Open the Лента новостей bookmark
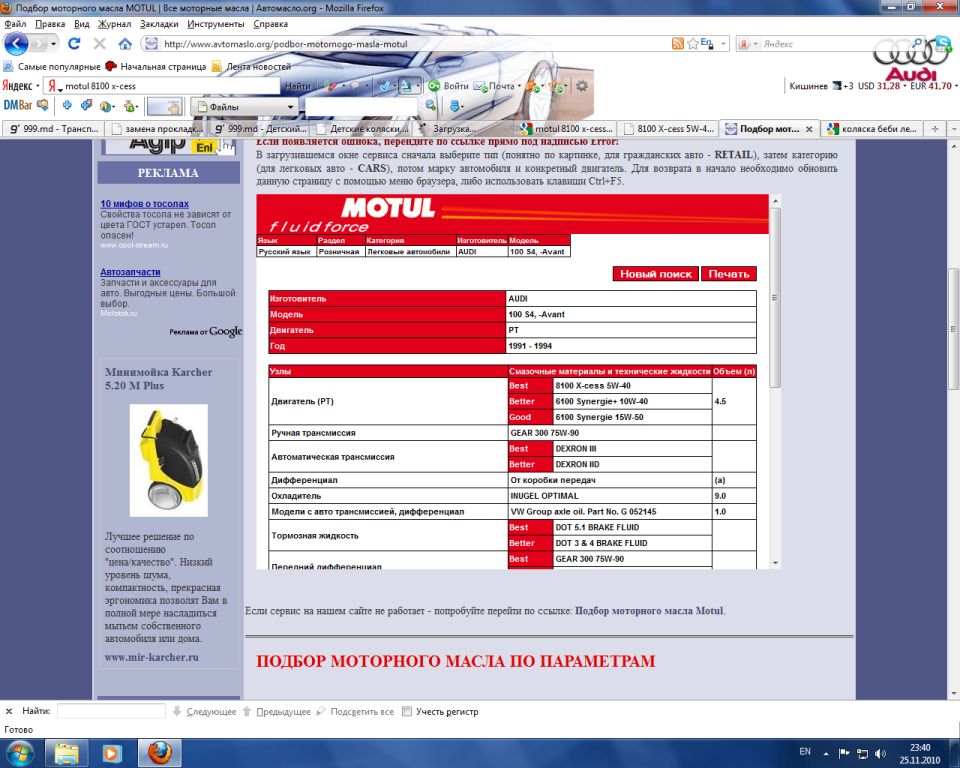 coord(252,66)
